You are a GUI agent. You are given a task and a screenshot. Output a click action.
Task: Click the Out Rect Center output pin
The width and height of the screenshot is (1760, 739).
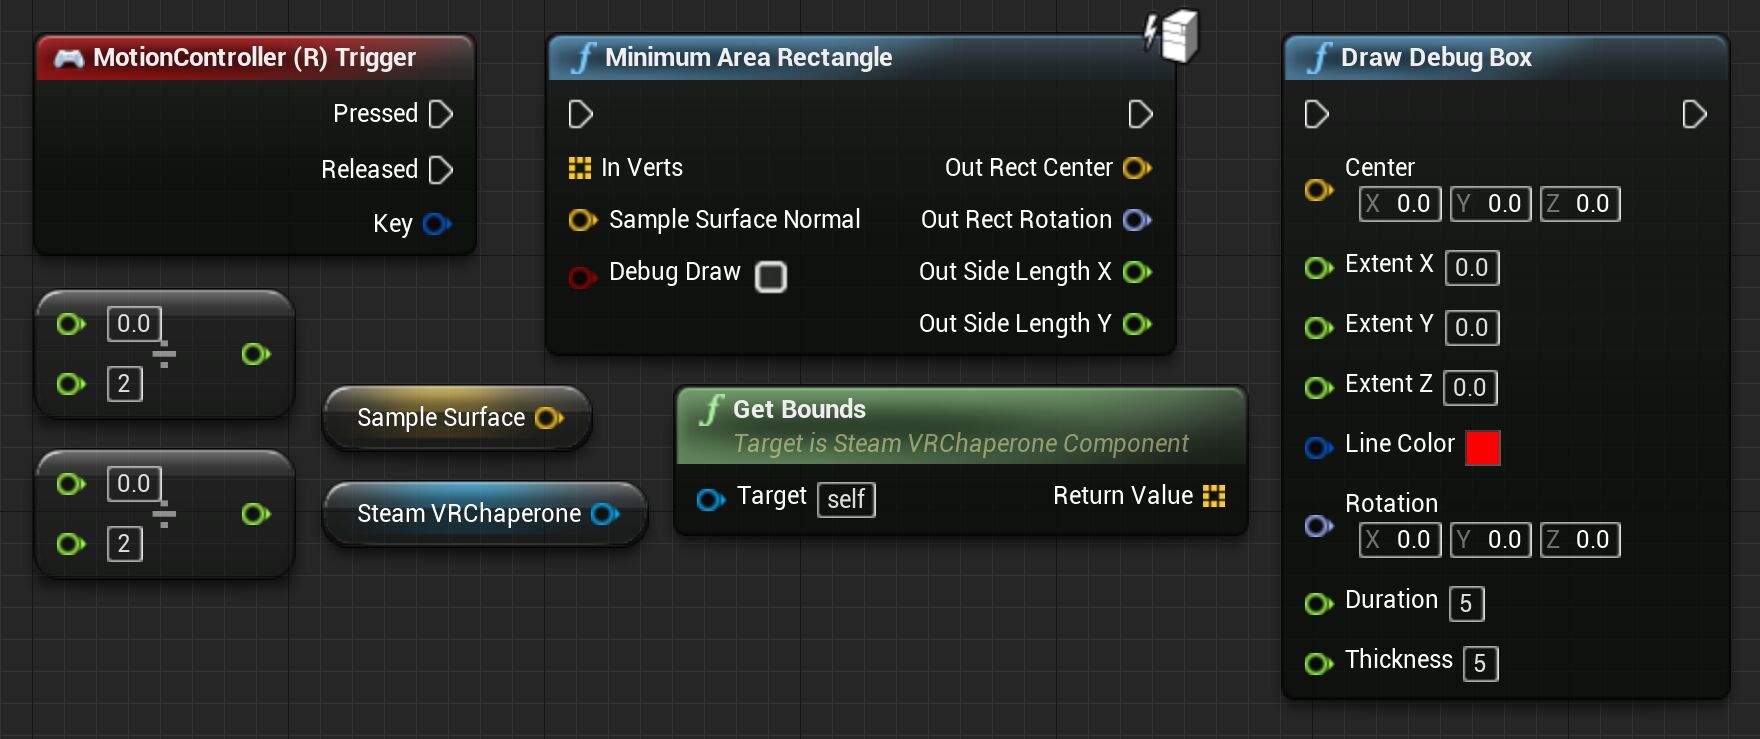coord(1137,168)
